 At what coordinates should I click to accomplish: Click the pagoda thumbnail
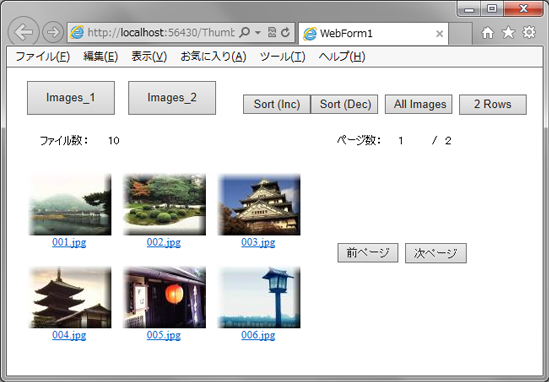click(70, 297)
